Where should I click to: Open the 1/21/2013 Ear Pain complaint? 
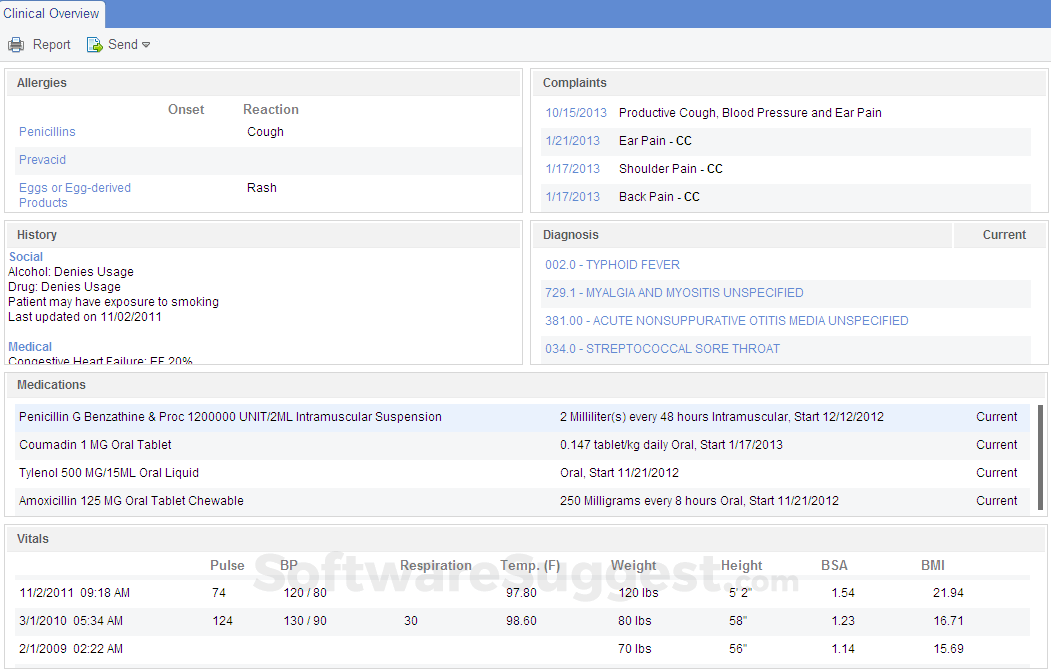click(573, 141)
